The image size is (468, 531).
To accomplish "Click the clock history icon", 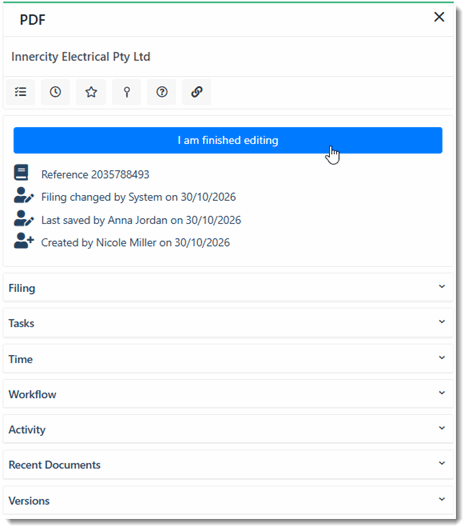I will pyautogui.click(x=56, y=92).
